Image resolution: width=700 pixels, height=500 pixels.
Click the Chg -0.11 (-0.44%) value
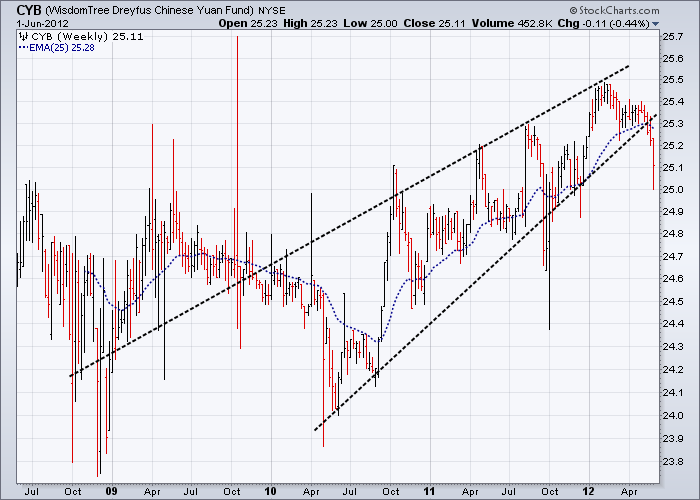tap(604, 24)
